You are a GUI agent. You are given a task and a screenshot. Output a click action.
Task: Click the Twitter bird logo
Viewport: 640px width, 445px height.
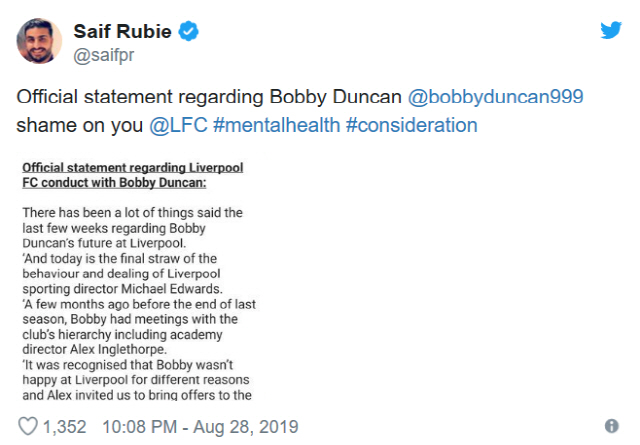pyautogui.click(x=611, y=30)
